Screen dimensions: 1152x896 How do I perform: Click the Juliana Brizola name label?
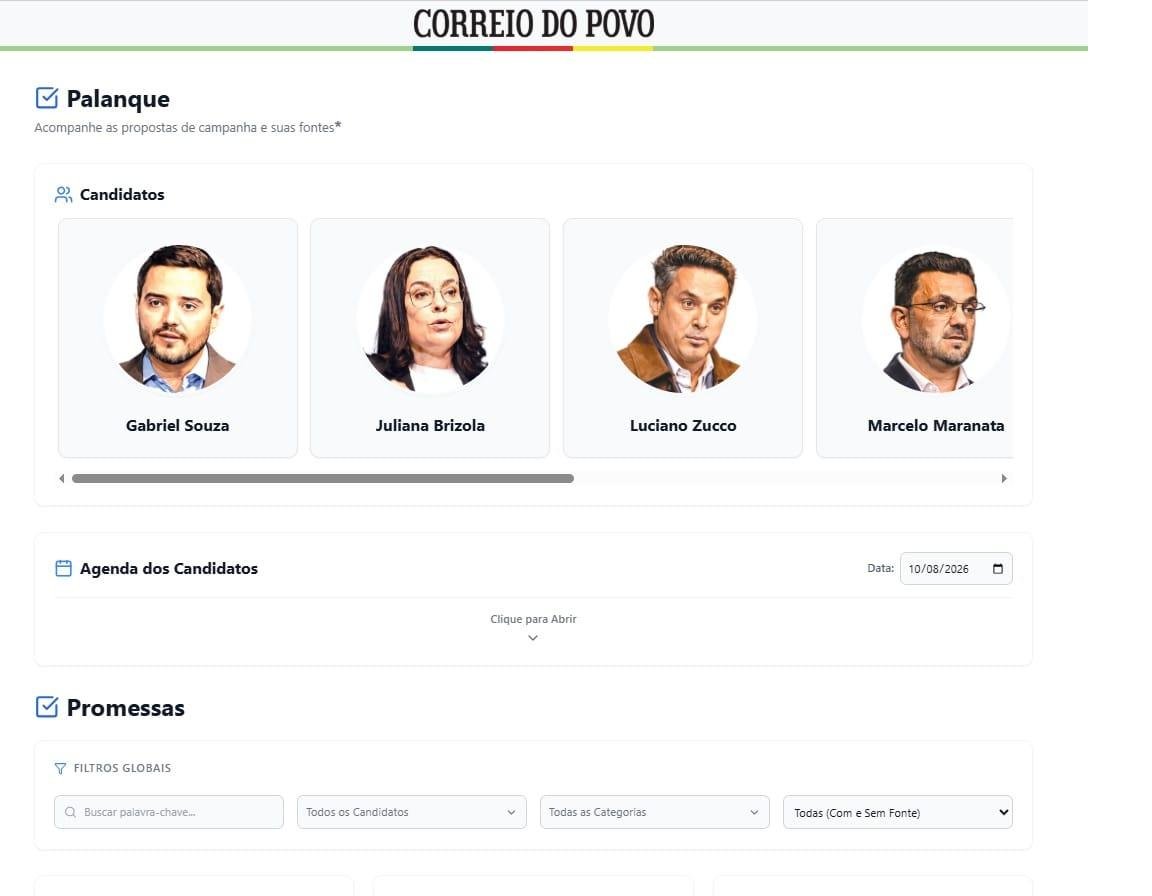coord(430,425)
